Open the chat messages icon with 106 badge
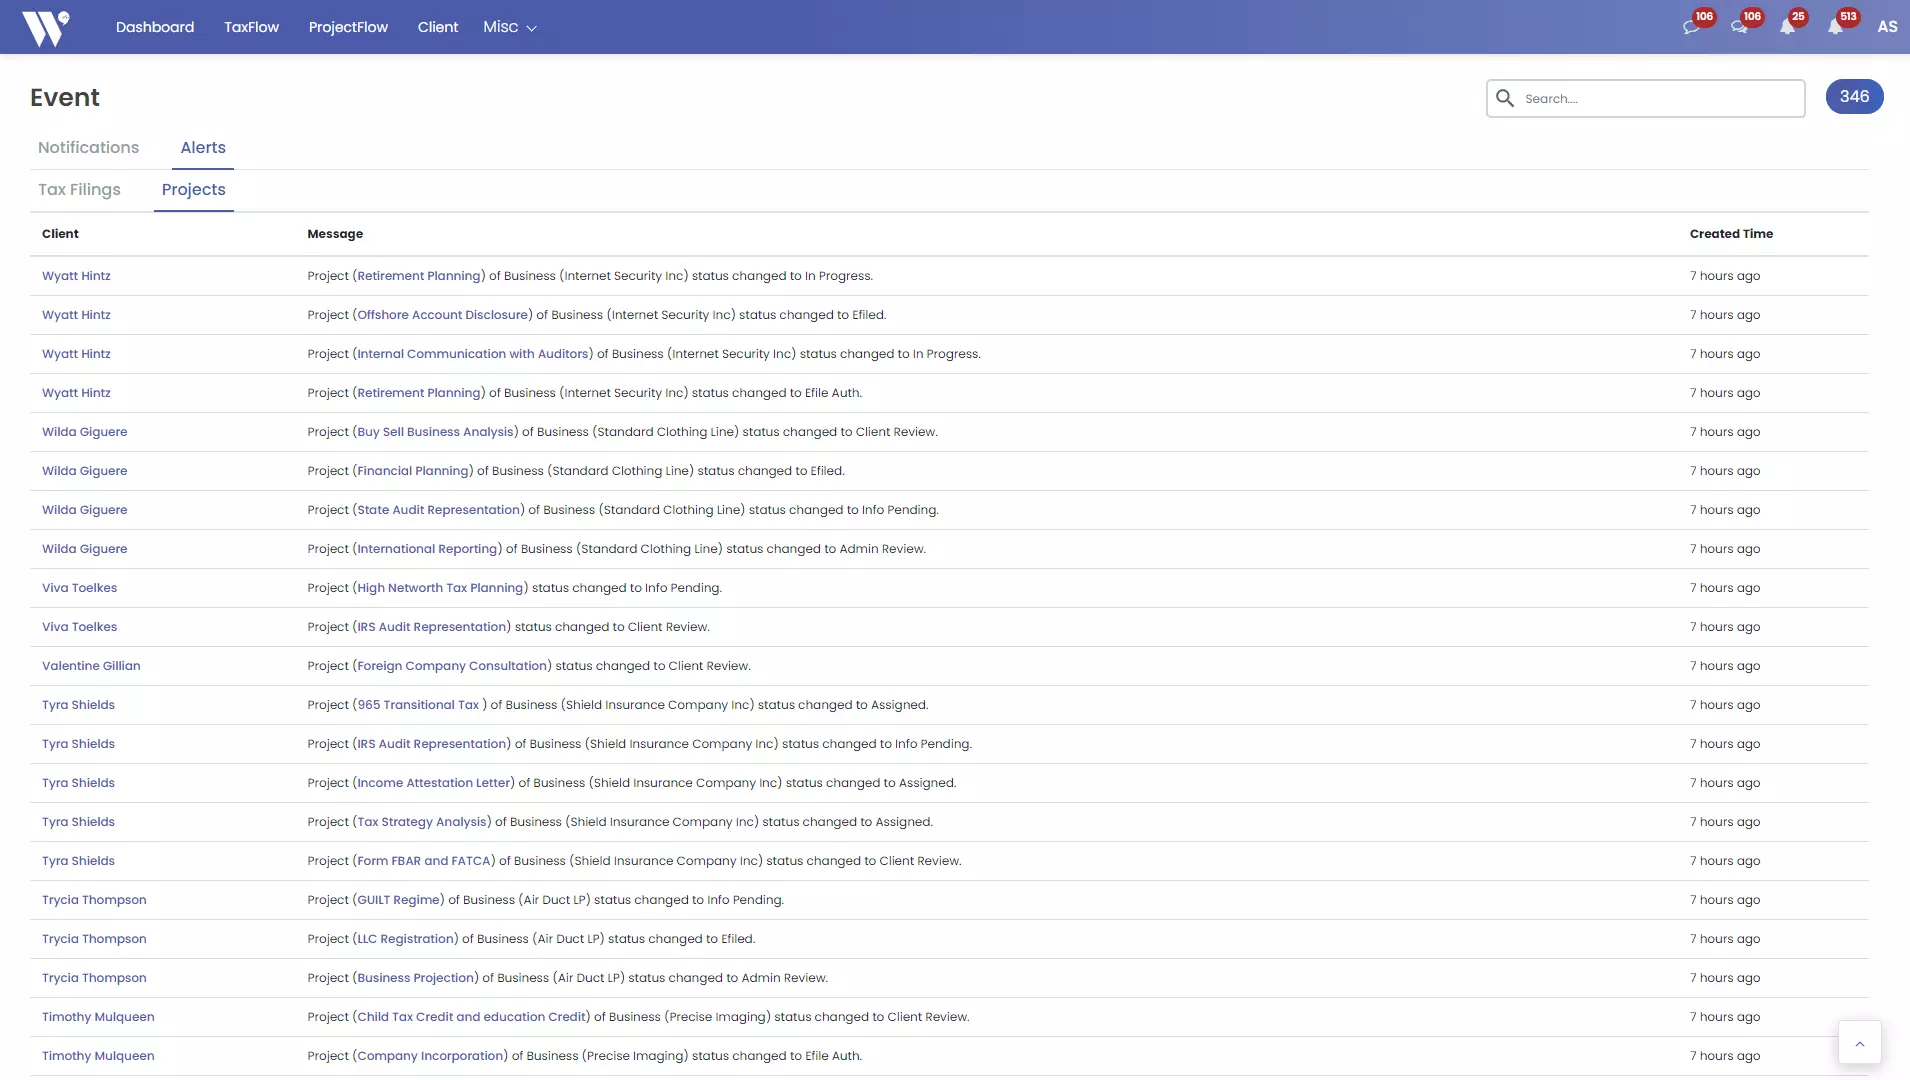 1692,27
